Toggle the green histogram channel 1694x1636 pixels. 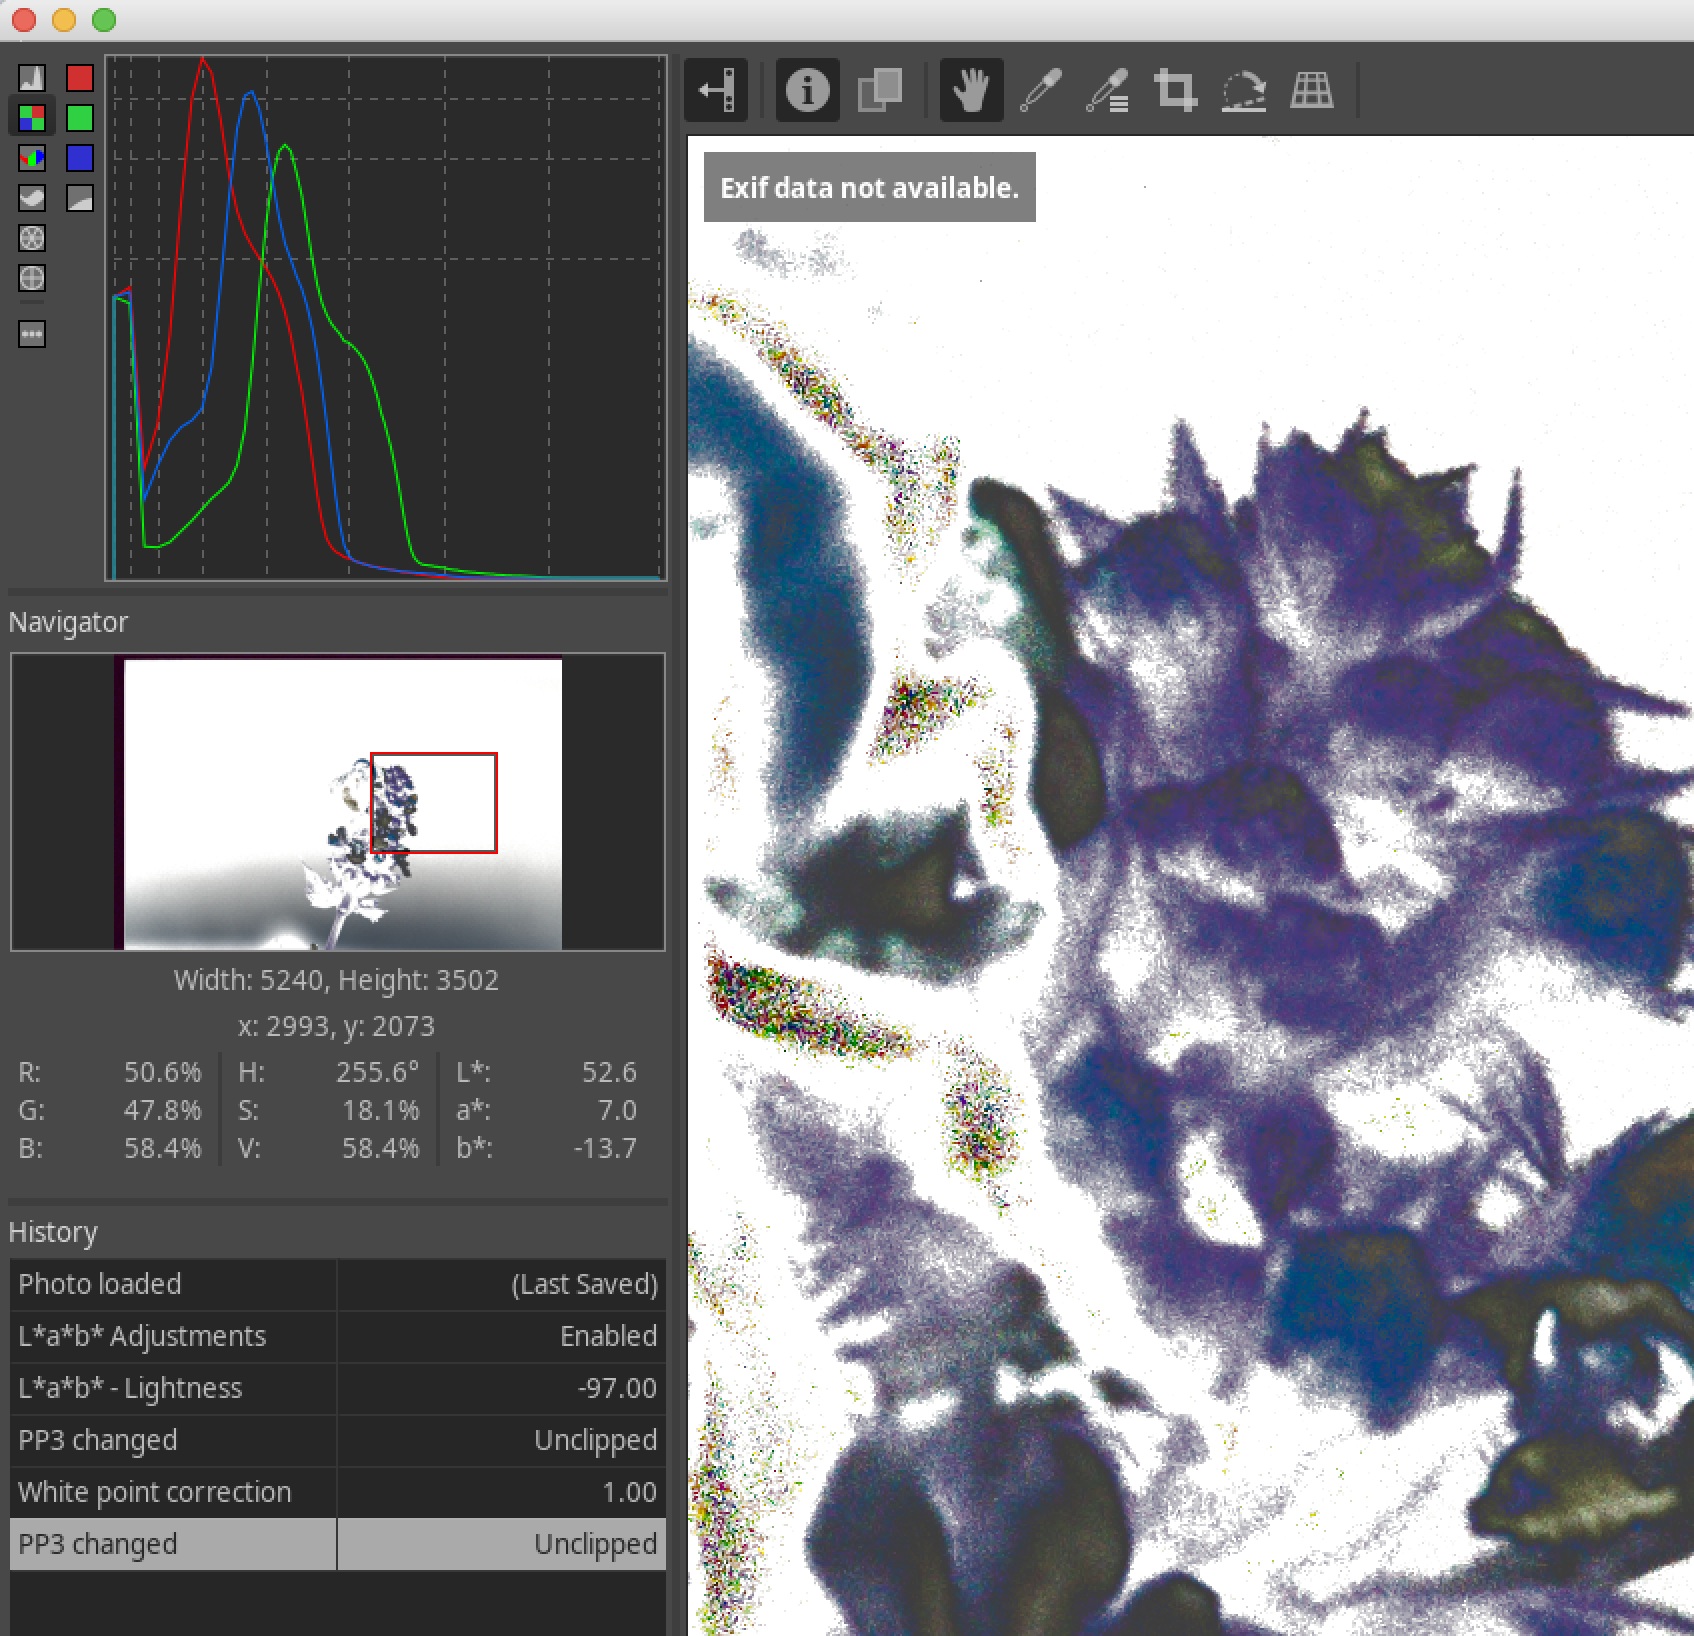coord(80,118)
